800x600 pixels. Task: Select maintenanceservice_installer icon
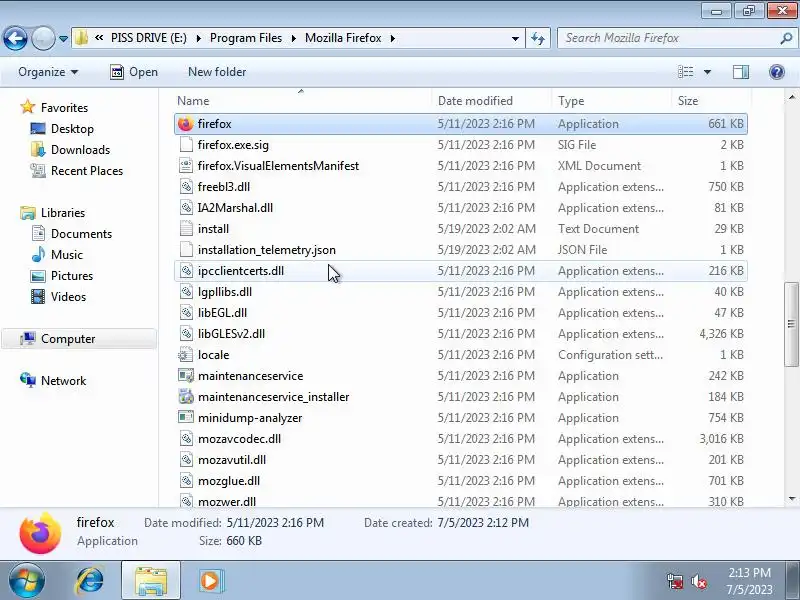click(186, 396)
